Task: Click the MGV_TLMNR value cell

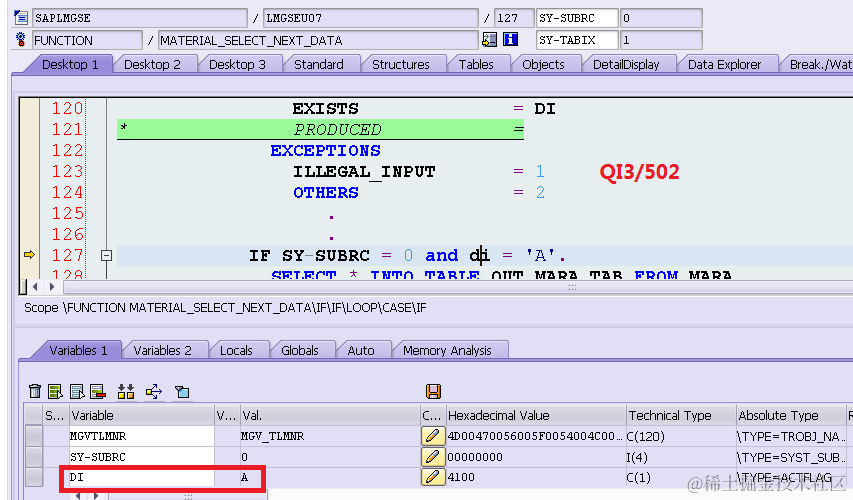Action: [x=330, y=436]
